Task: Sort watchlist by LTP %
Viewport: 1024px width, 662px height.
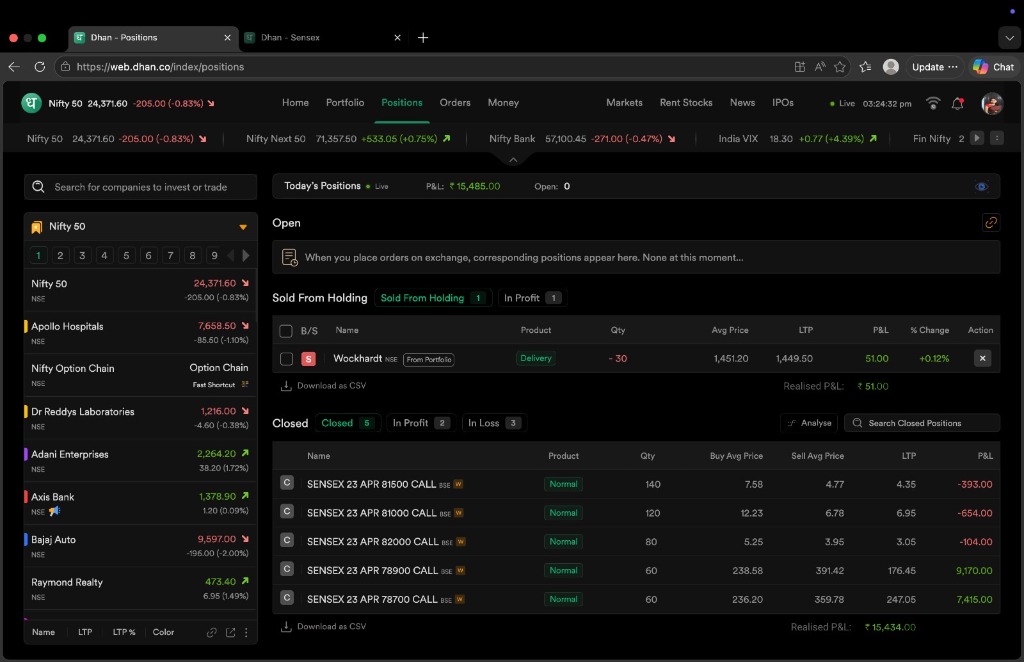Action: point(124,633)
